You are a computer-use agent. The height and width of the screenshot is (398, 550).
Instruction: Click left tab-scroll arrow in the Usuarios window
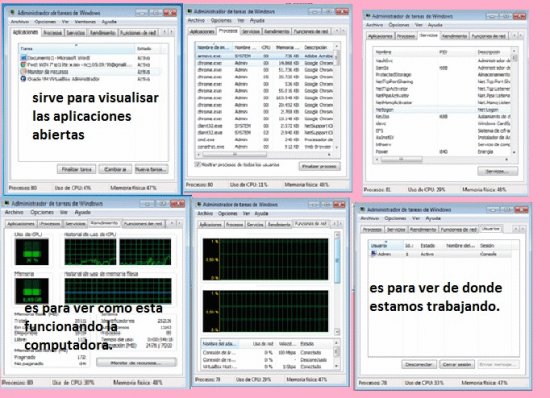[516, 229]
